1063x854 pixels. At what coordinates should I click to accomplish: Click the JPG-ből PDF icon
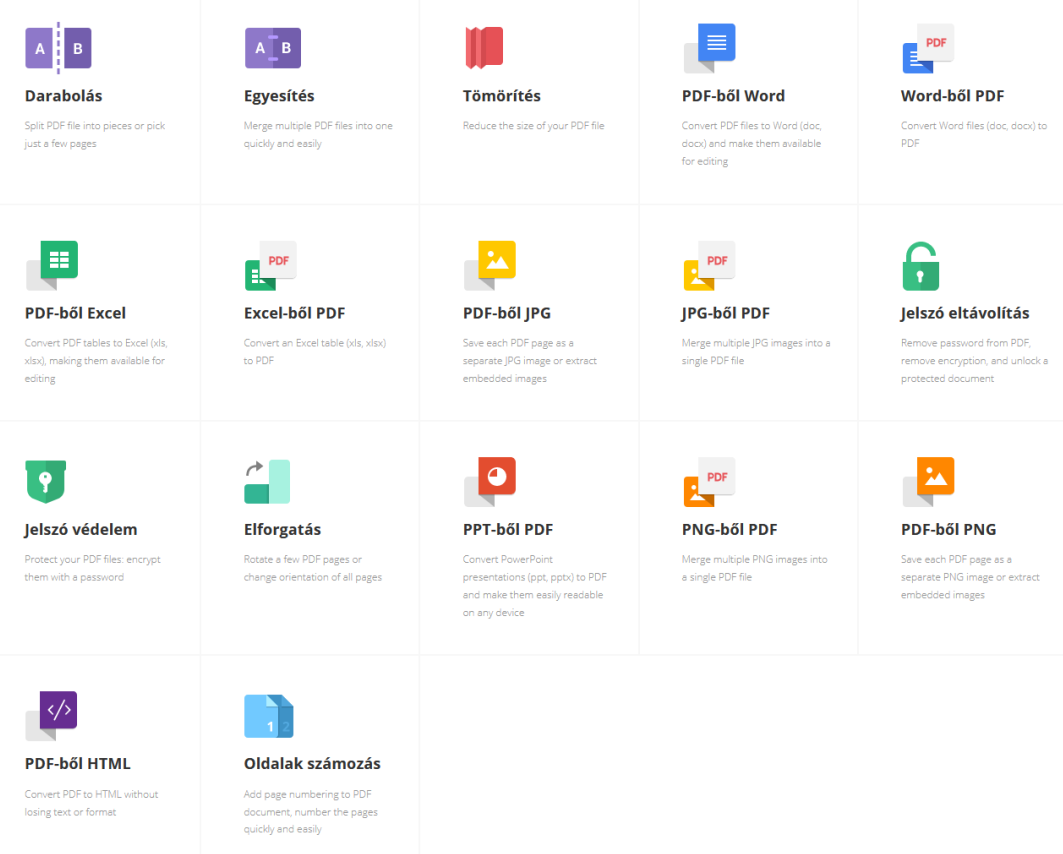[x=709, y=265]
